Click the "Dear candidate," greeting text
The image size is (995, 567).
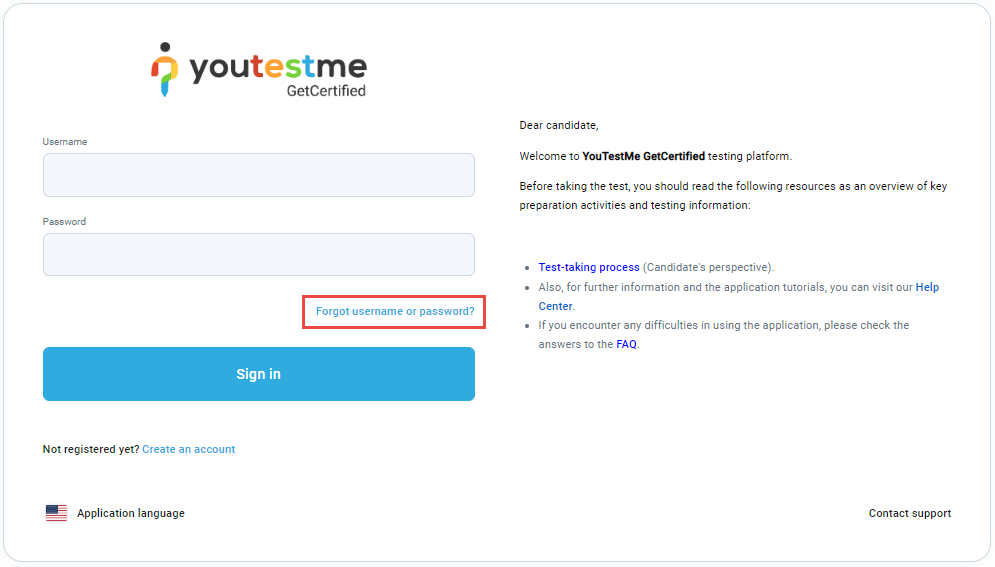(558, 126)
